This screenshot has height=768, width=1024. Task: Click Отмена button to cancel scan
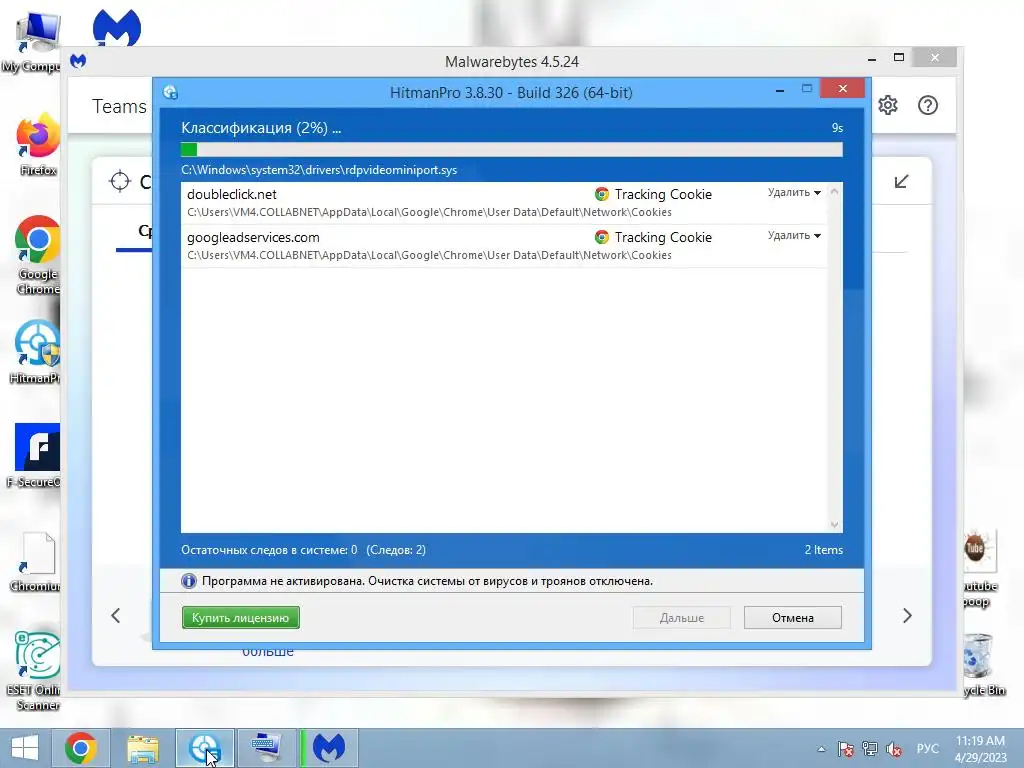click(x=792, y=618)
